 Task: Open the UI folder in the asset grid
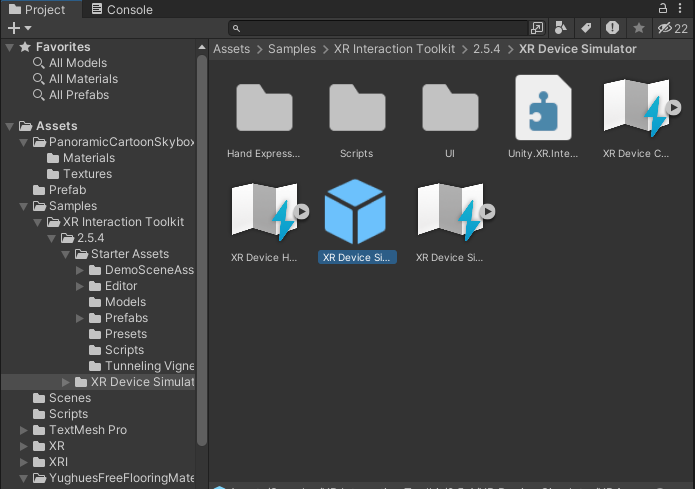450,108
